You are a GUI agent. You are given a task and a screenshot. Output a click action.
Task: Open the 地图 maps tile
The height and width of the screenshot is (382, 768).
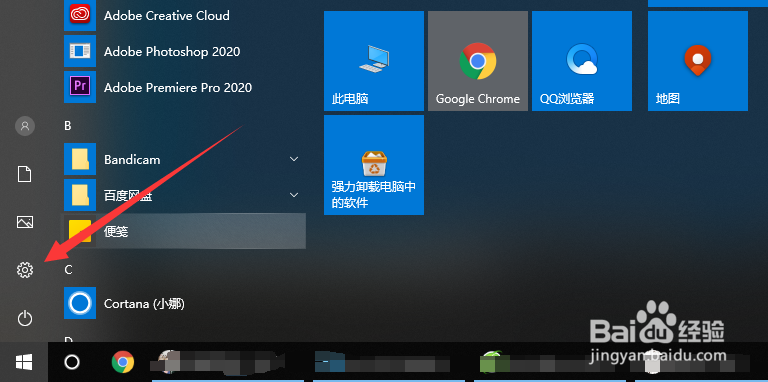pyautogui.click(x=698, y=61)
